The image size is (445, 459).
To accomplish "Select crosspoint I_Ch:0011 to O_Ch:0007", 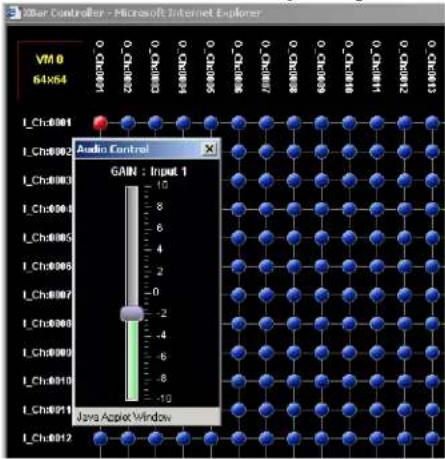I will tap(266, 410).
